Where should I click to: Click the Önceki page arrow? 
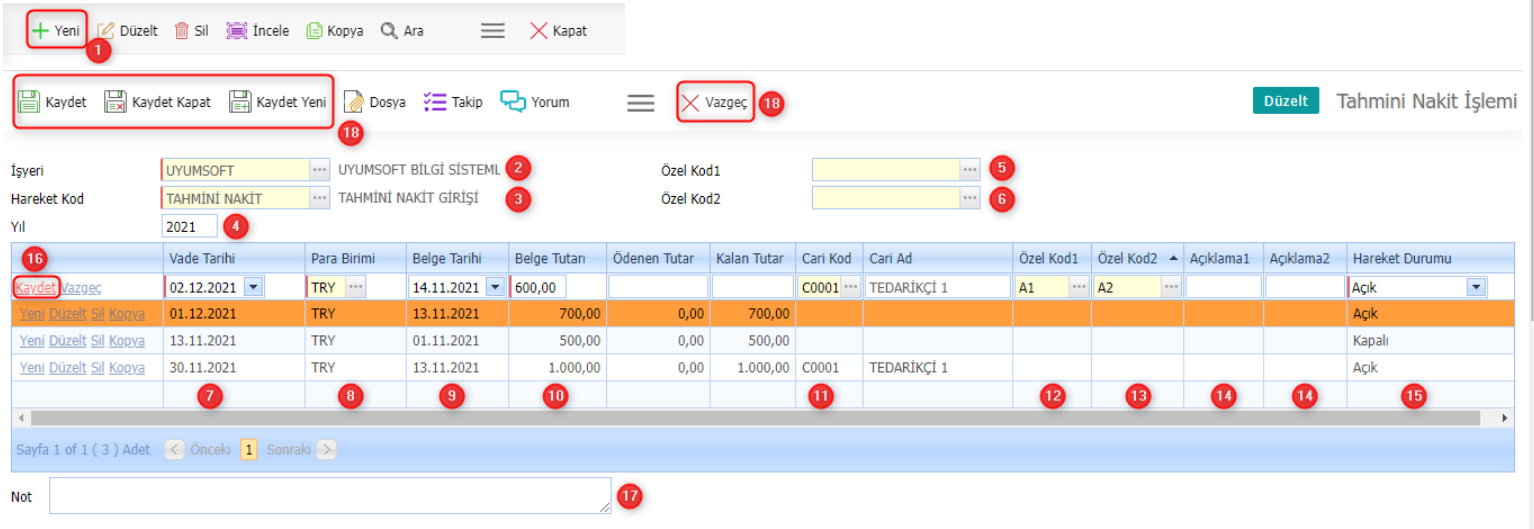pyautogui.click(x=174, y=450)
